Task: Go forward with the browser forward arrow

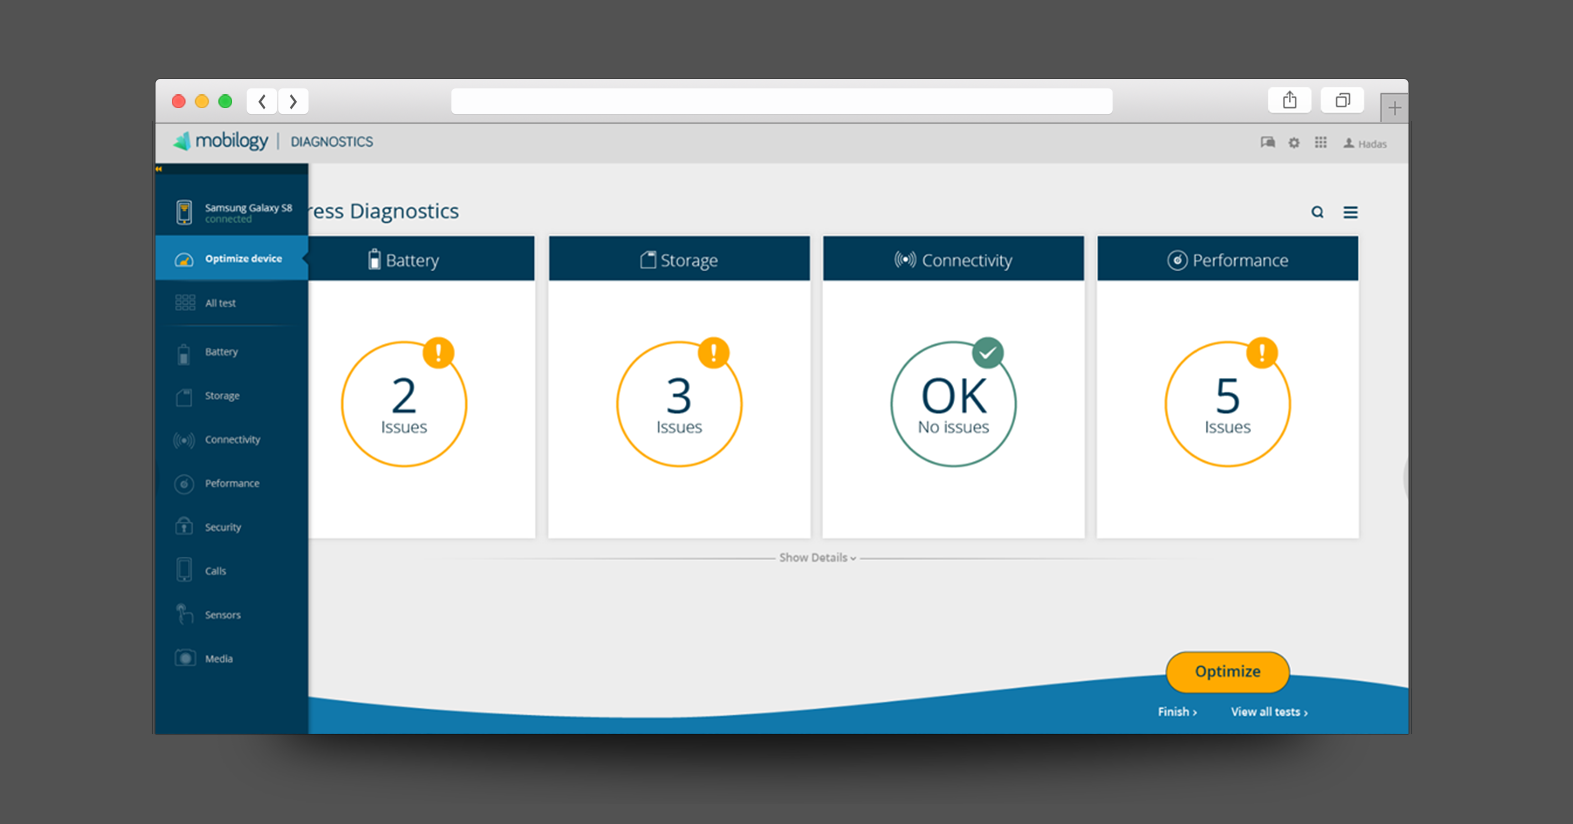Action: point(293,101)
